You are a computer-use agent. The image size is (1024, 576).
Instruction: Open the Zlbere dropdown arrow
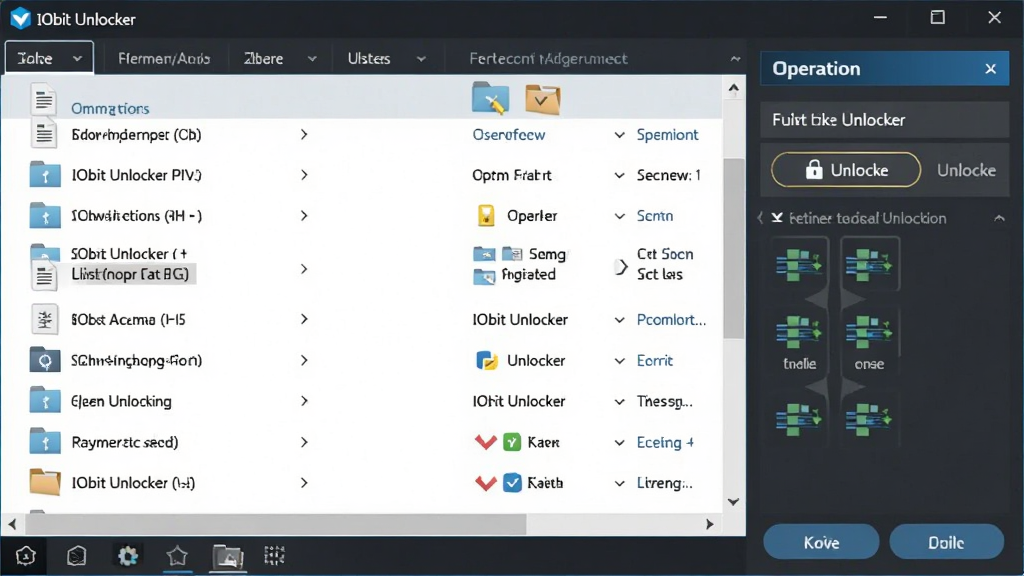click(x=312, y=59)
